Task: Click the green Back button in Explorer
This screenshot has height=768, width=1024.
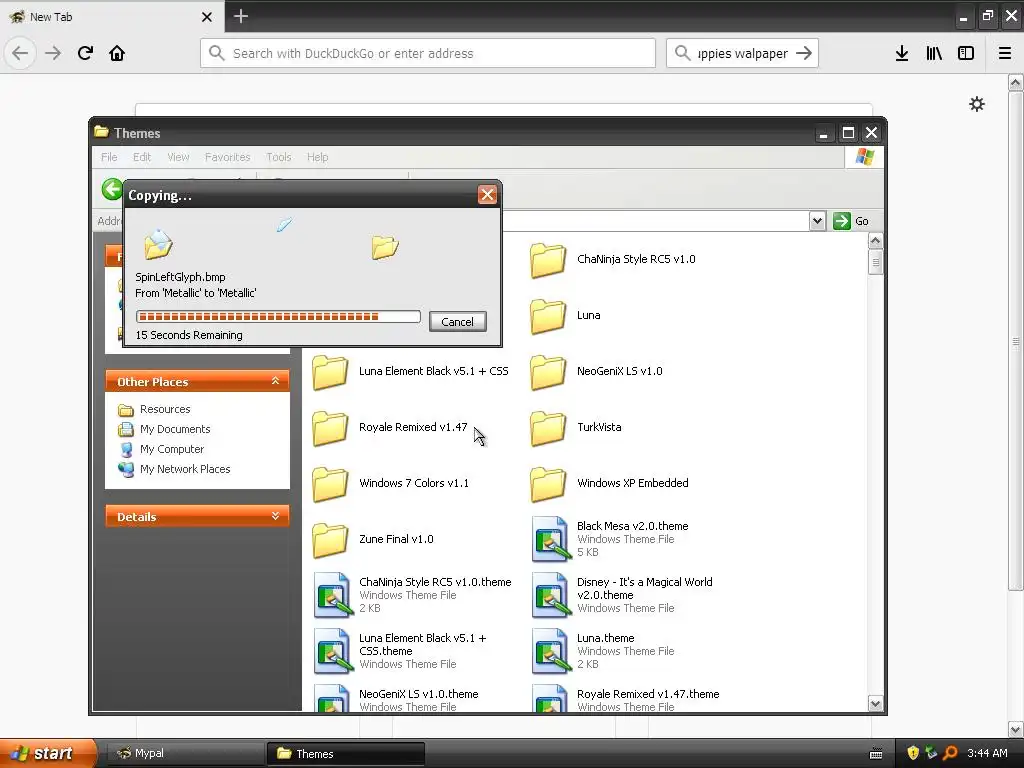Action: click(112, 189)
